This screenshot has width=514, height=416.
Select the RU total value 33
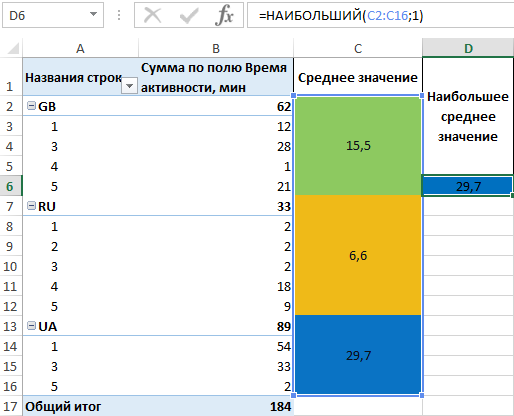click(x=284, y=206)
